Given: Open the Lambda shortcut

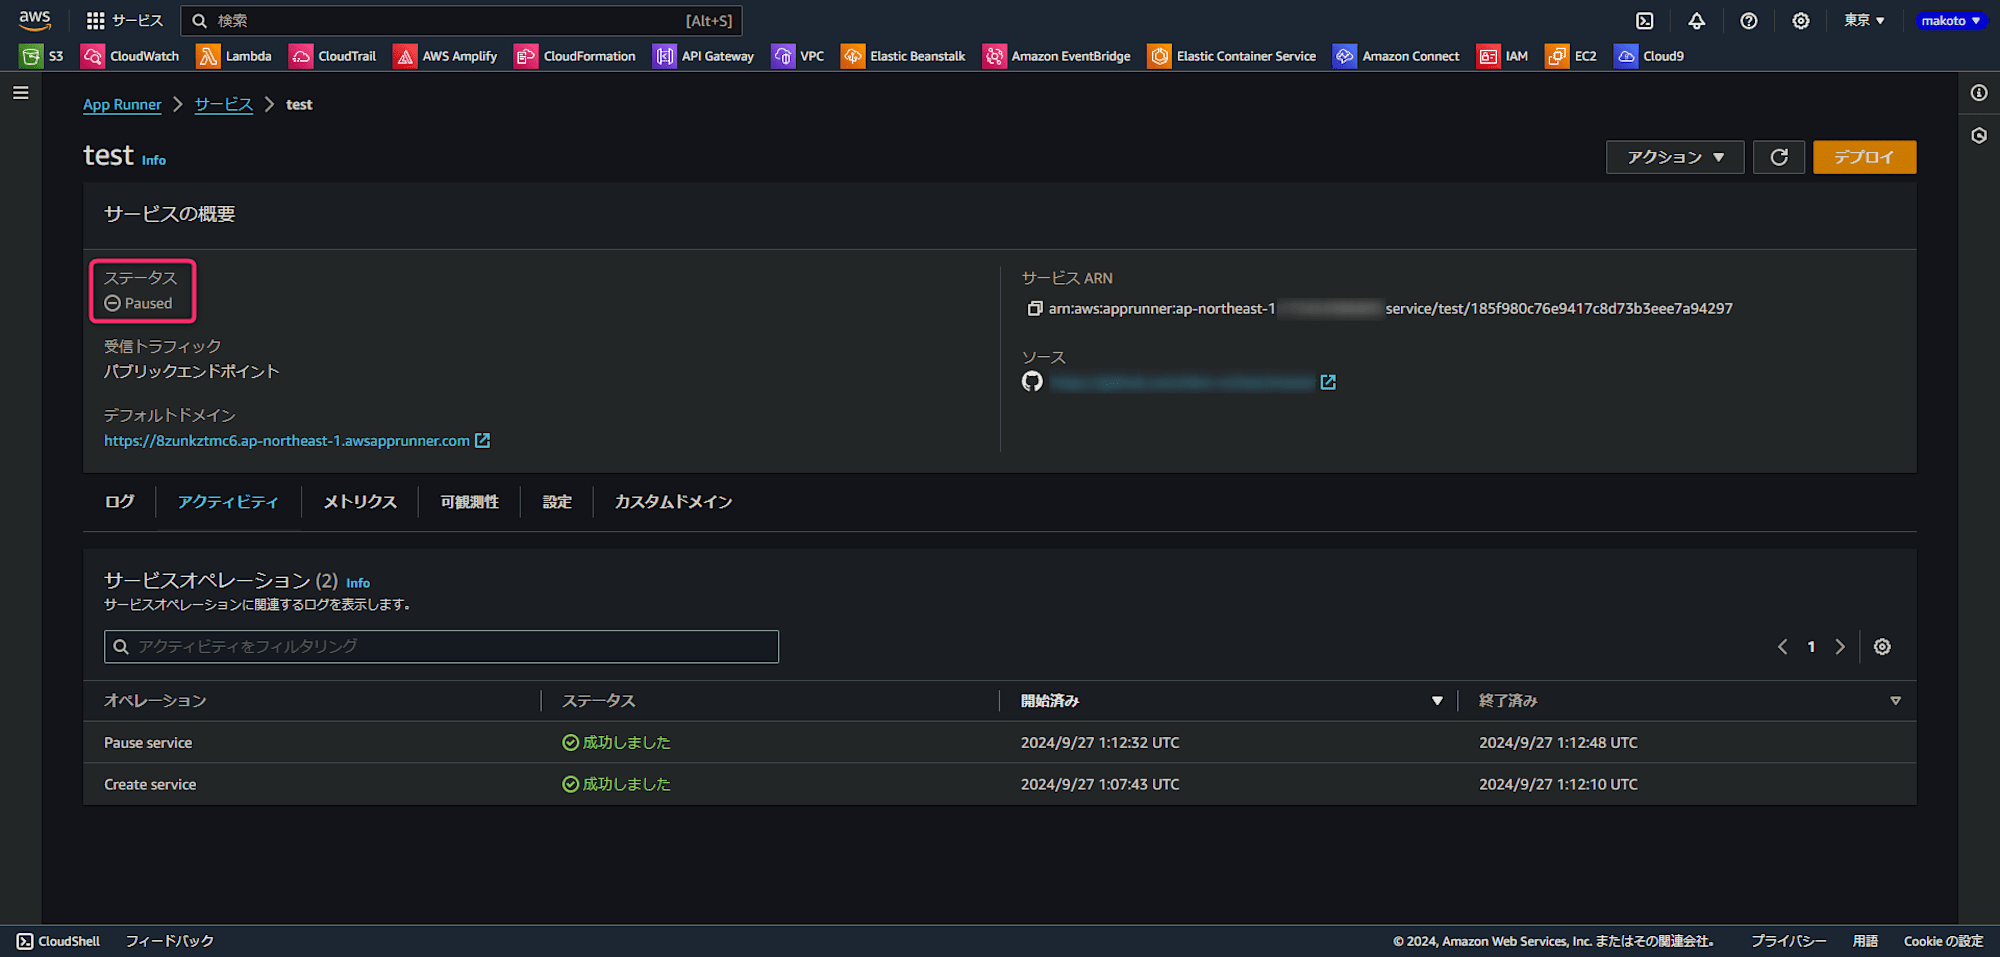Looking at the screenshot, I should (x=235, y=56).
